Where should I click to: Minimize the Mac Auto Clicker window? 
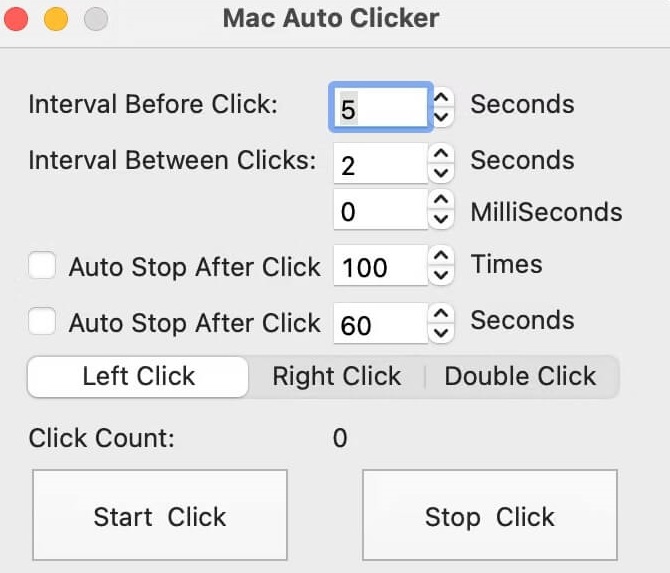tap(56, 19)
